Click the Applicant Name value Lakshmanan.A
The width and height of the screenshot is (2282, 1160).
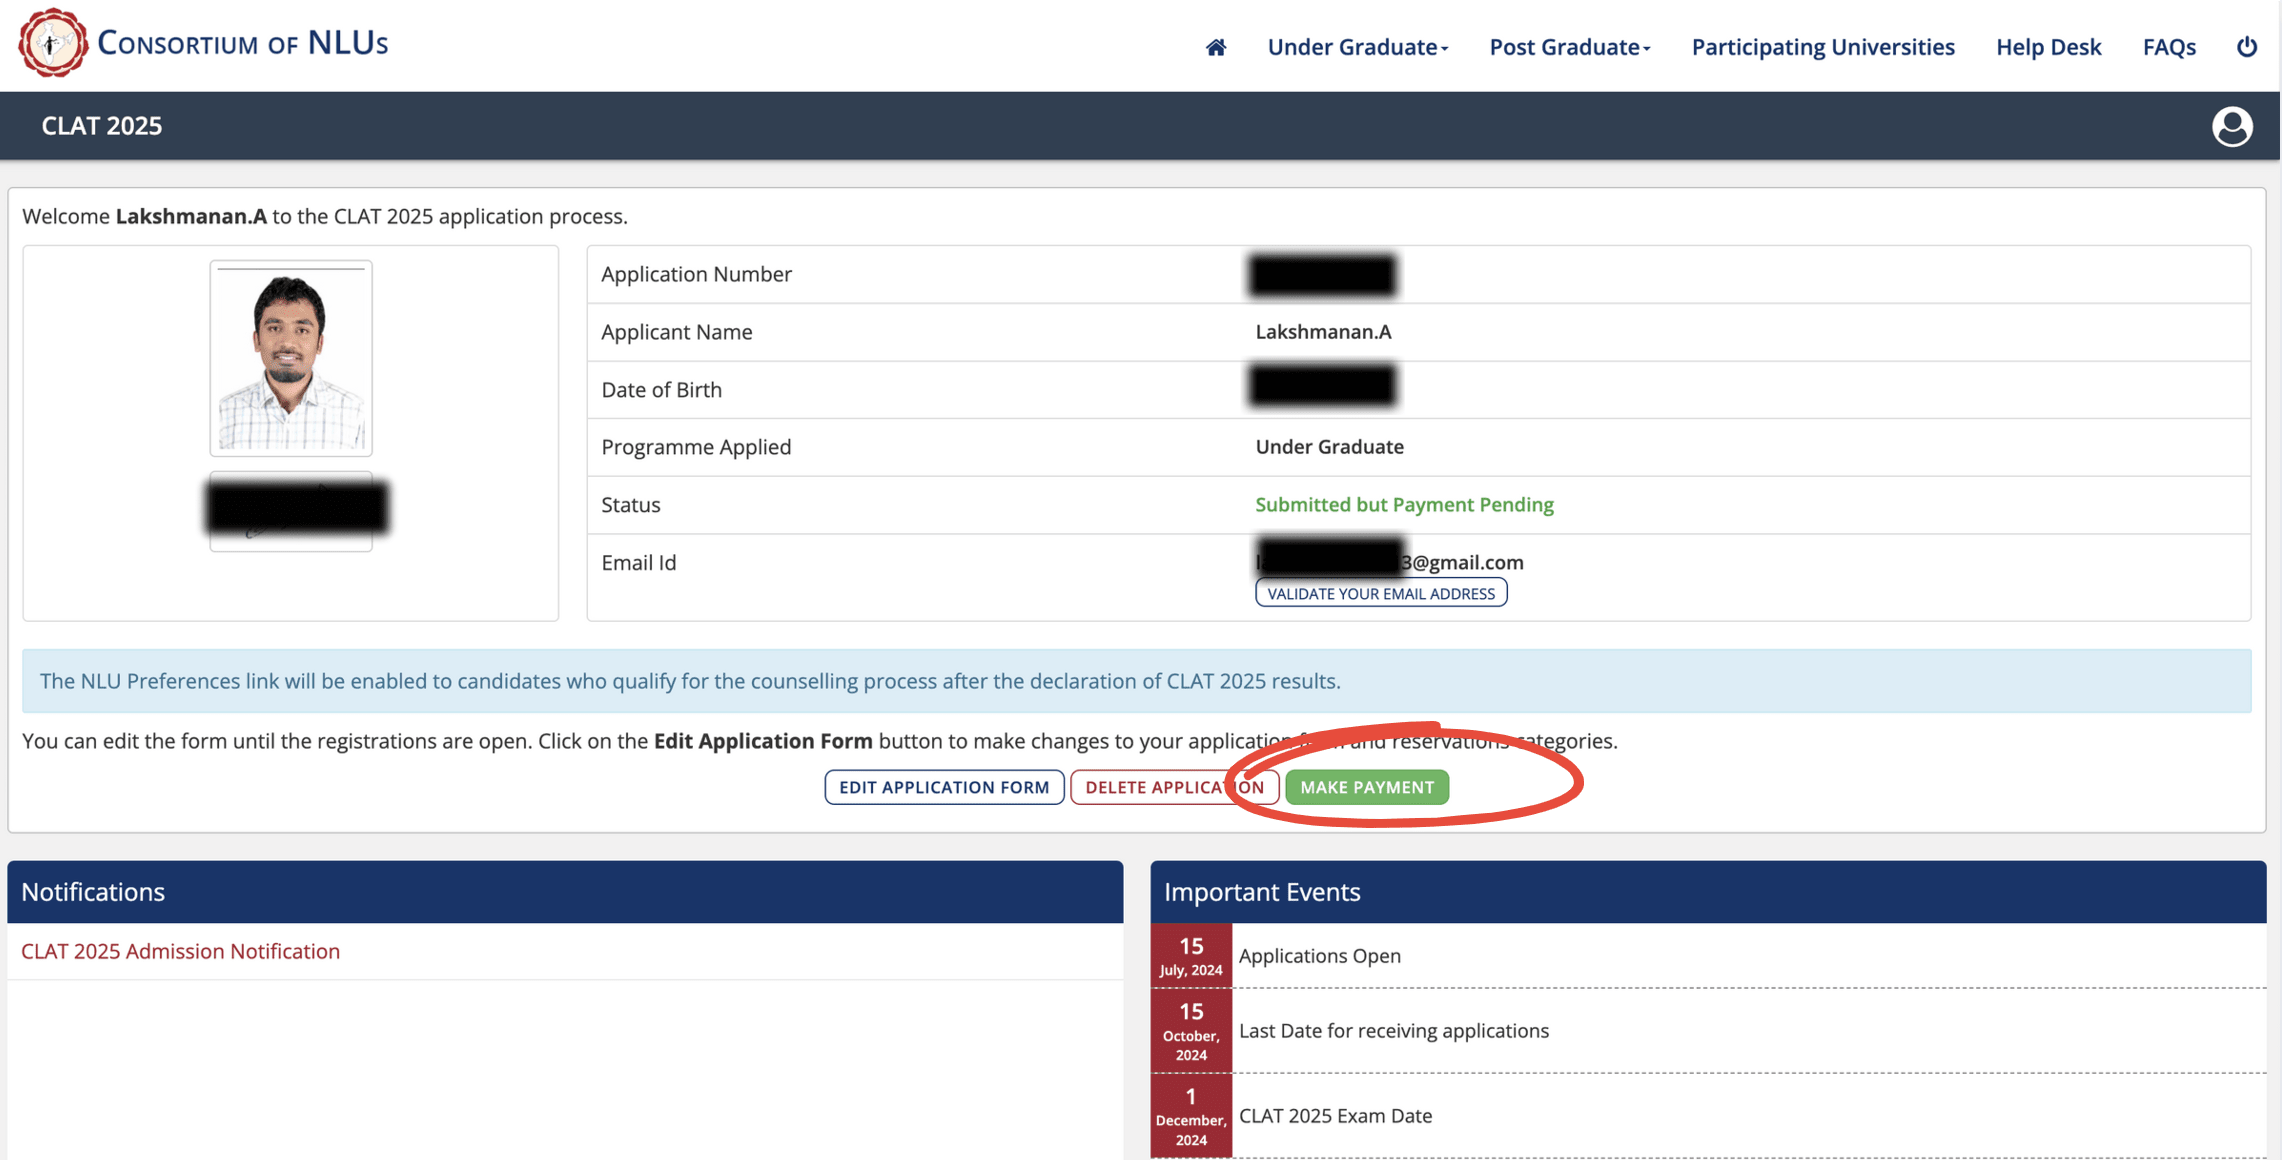[1323, 331]
